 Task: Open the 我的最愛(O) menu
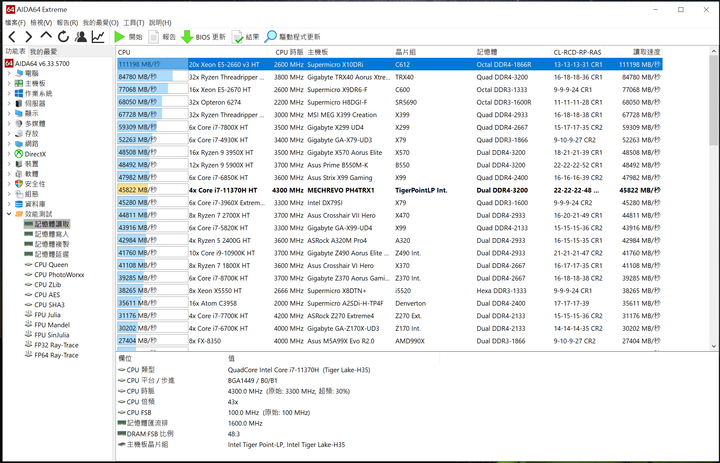point(101,23)
